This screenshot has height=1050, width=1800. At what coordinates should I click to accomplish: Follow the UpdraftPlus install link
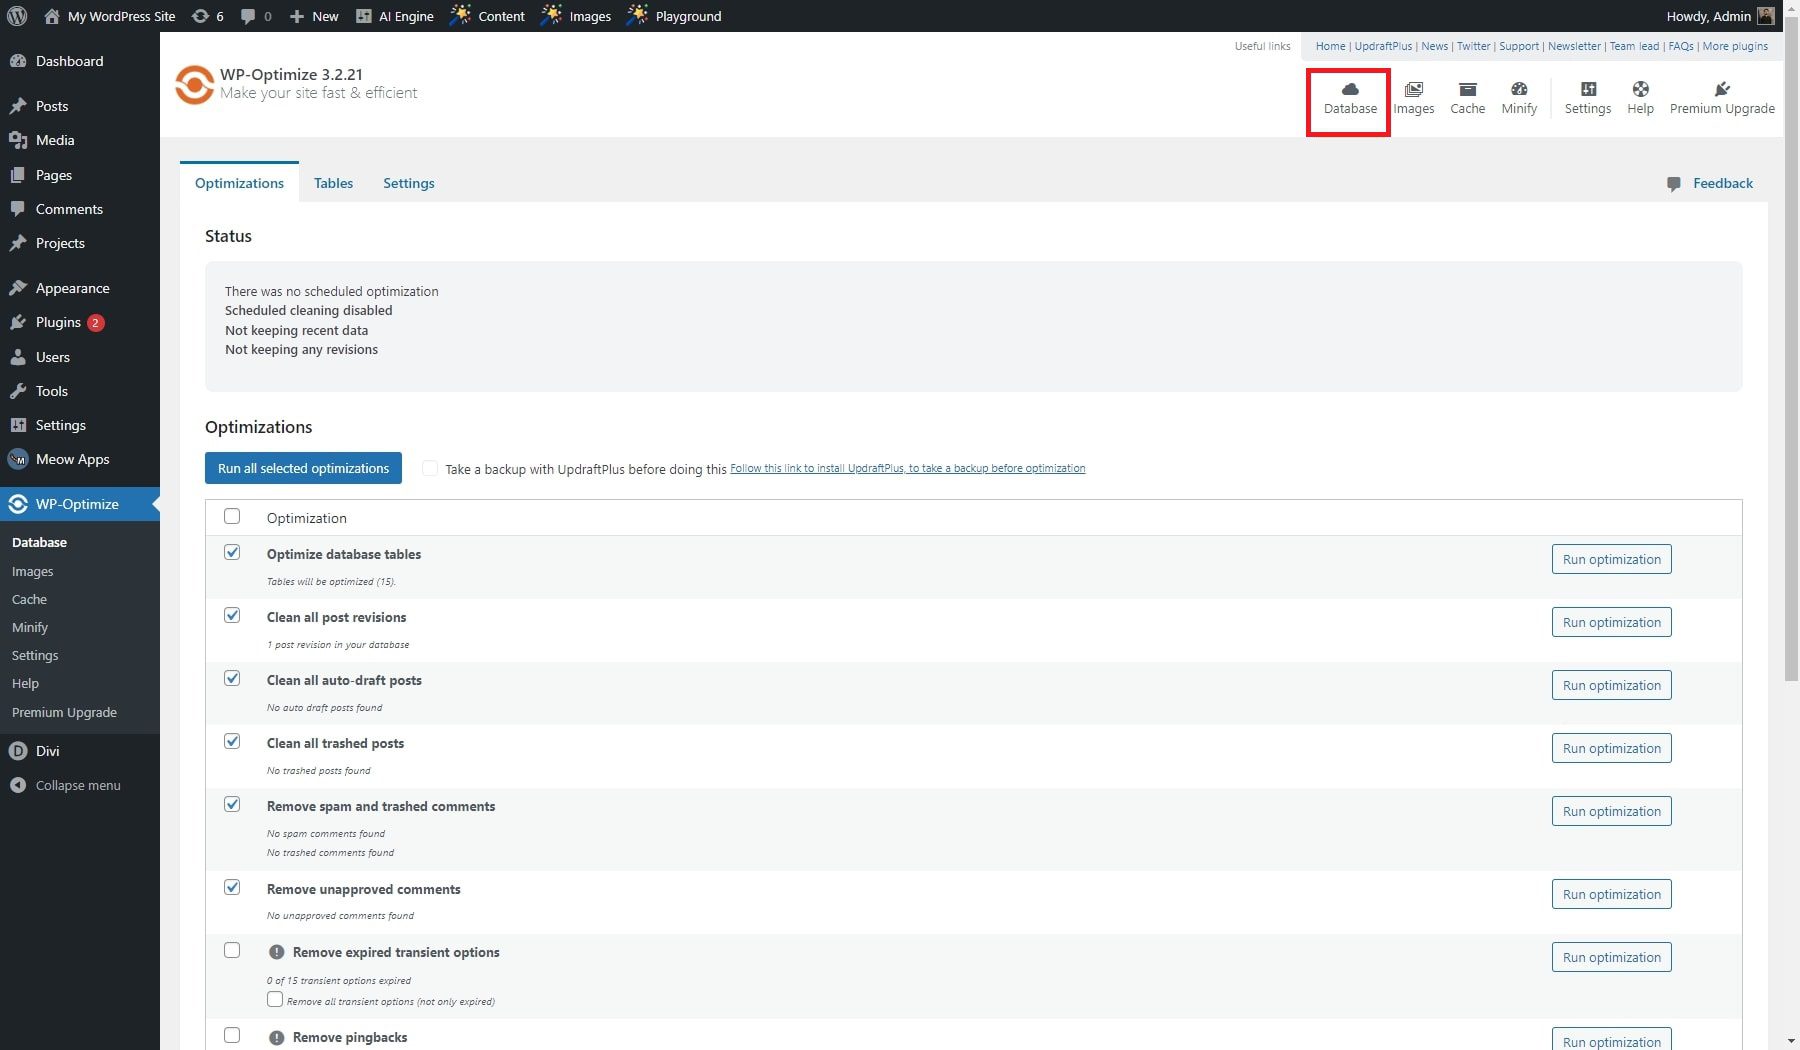(907, 467)
